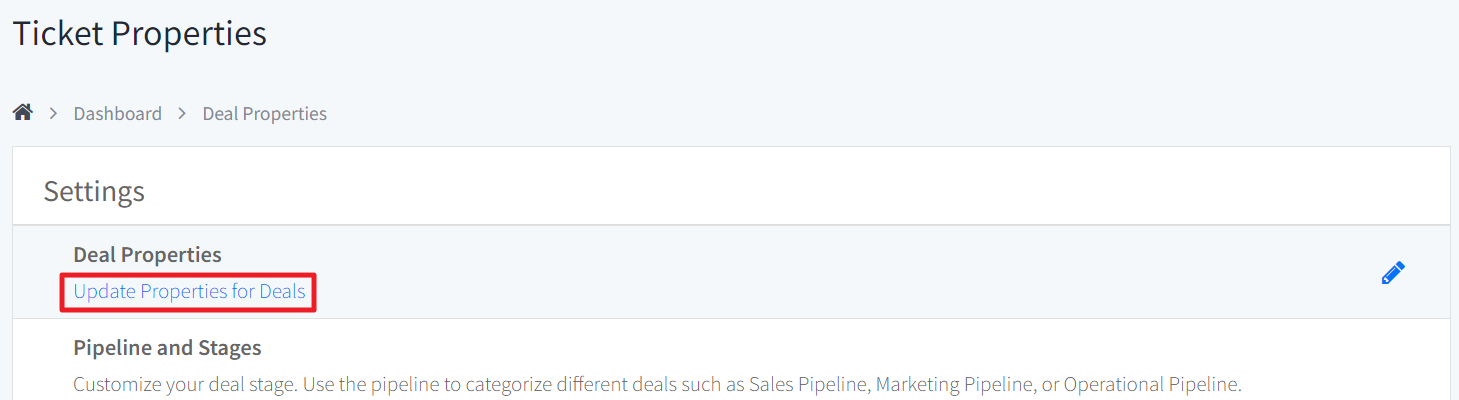
Task: Select the bold Deal Properties row heading
Action: point(147,255)
